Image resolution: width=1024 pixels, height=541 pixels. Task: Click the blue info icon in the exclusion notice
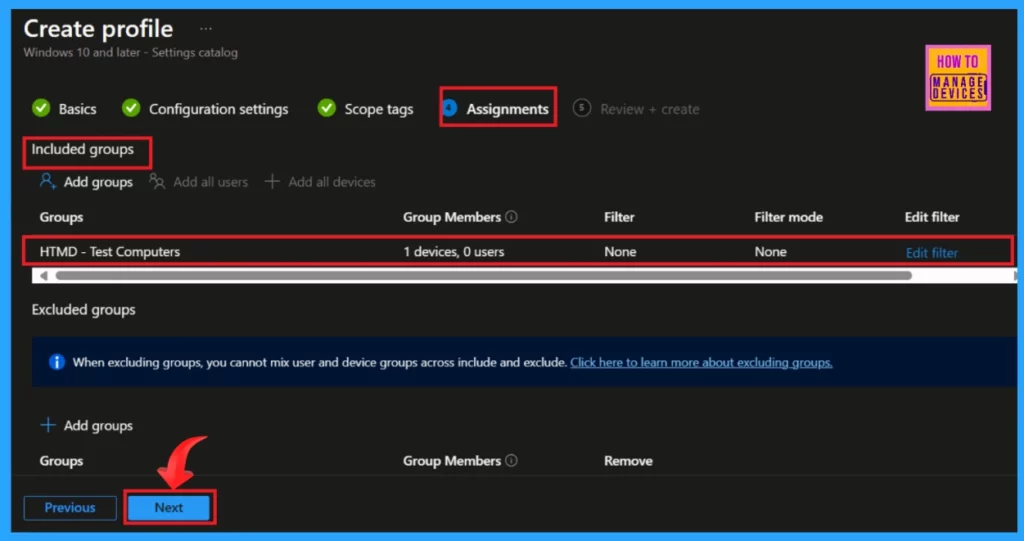pyautogui.click(x=57, y=362)
